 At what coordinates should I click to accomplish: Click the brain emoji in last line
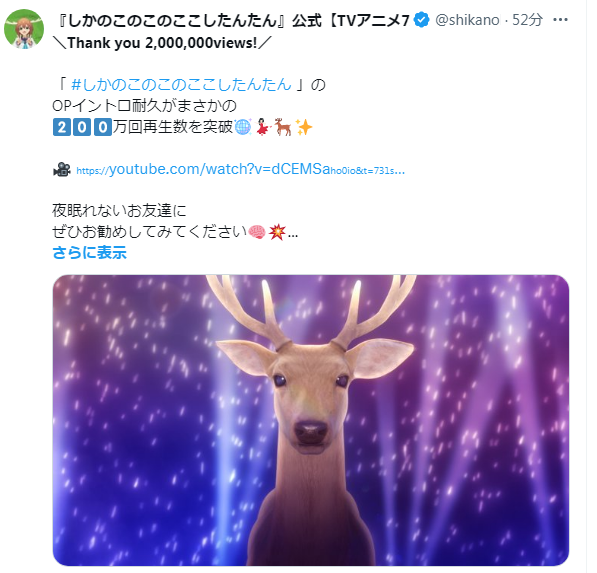click(257, 231)
